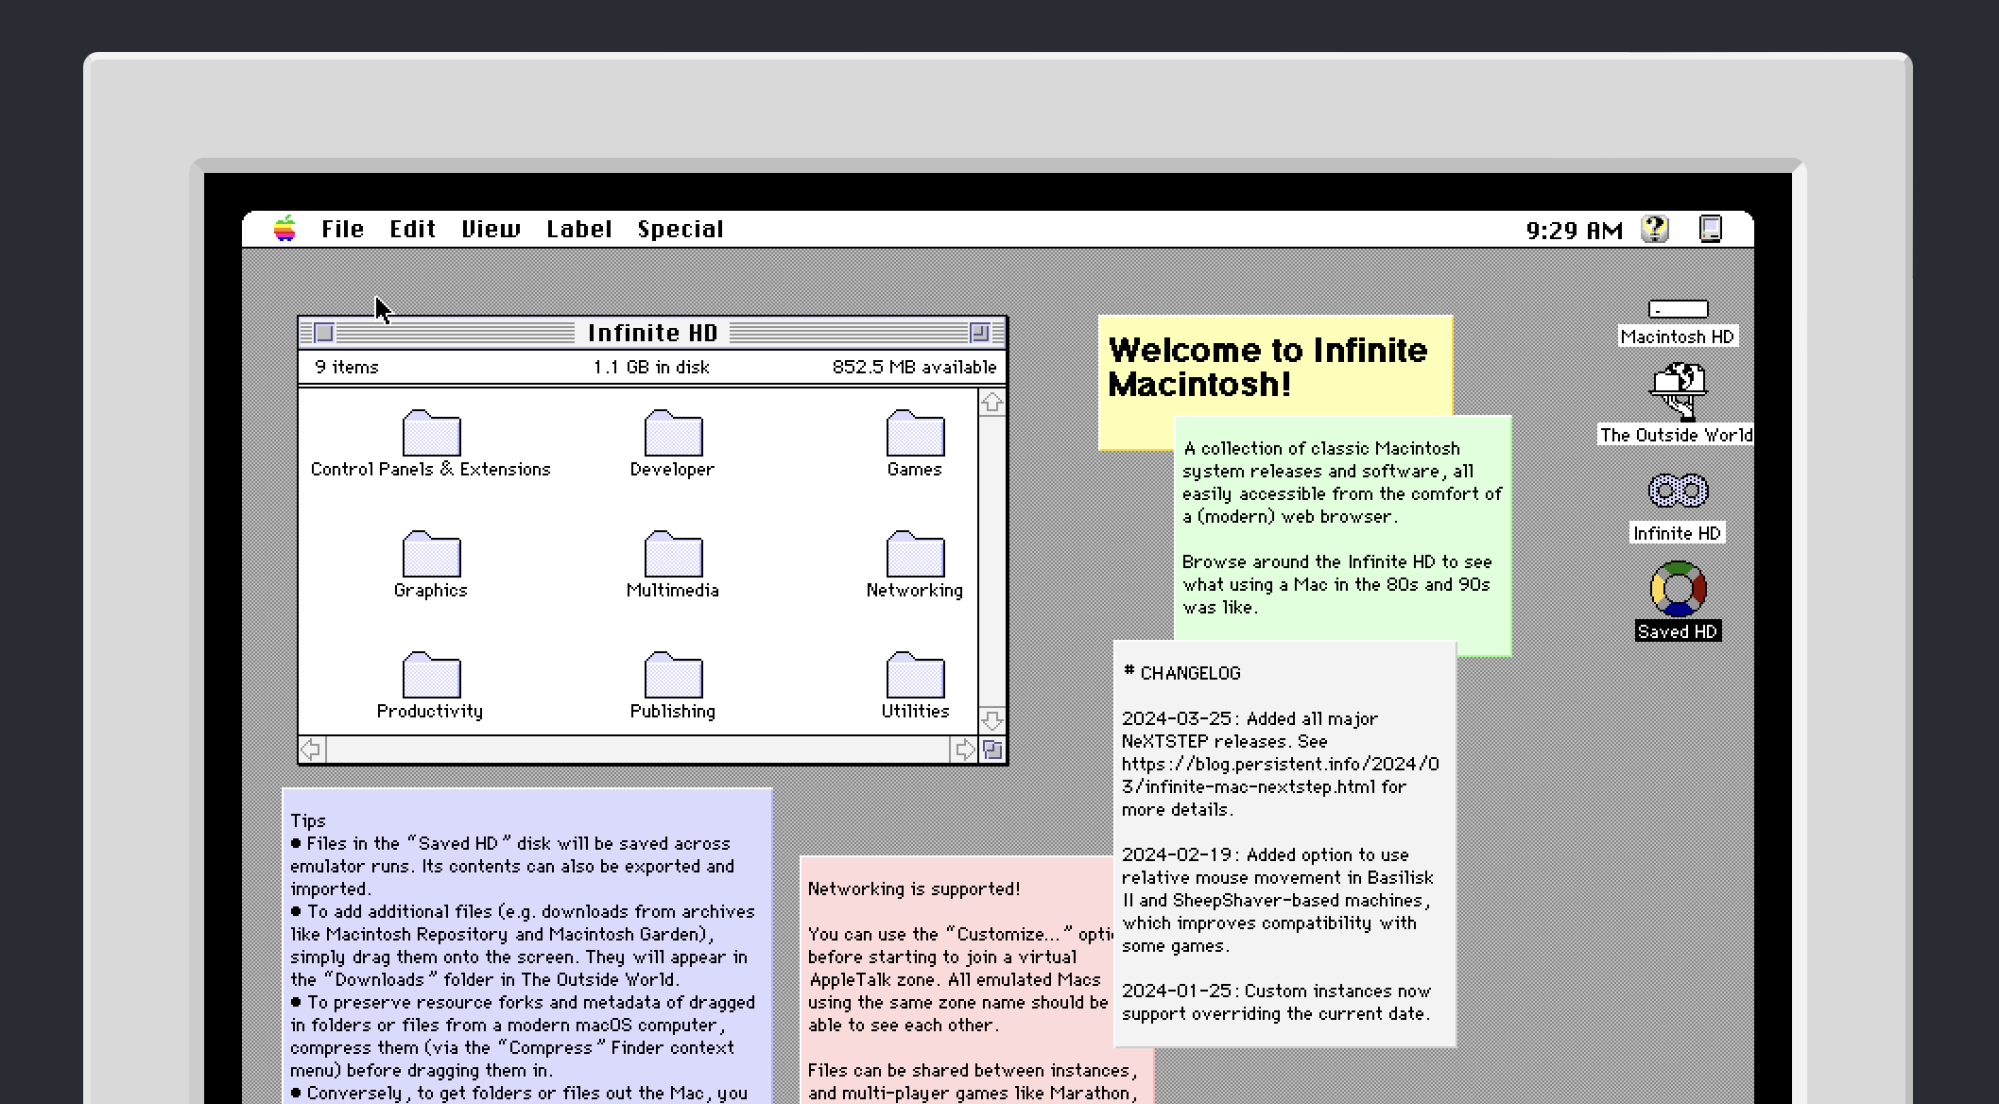Scroll down in Infinite HD window
The image size is (1999, 1104).
(x=992, y=721)
